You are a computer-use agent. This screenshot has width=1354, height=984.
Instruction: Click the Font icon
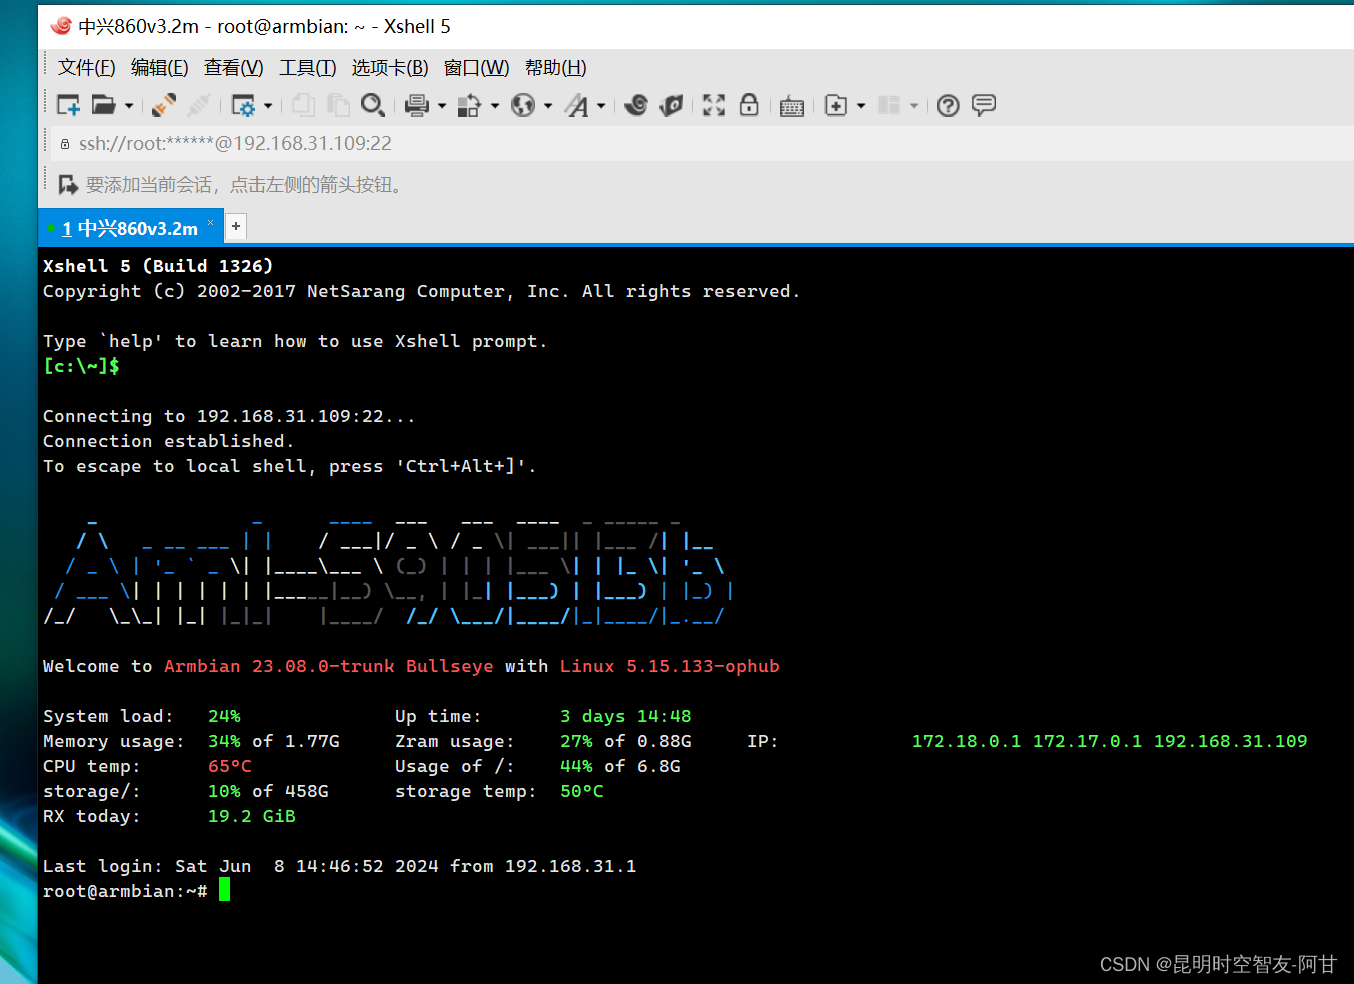(x=577, y=105)
